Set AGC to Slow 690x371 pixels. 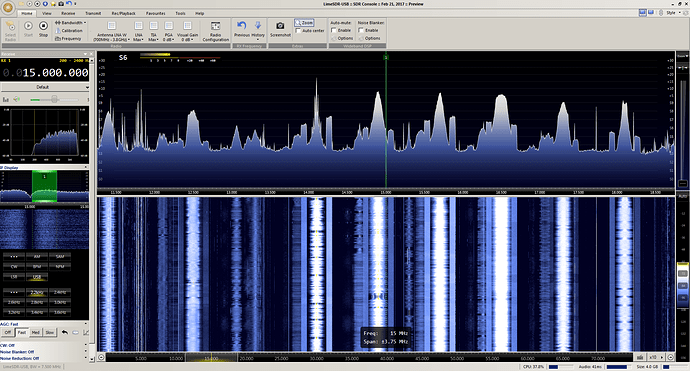click(50, 332)
